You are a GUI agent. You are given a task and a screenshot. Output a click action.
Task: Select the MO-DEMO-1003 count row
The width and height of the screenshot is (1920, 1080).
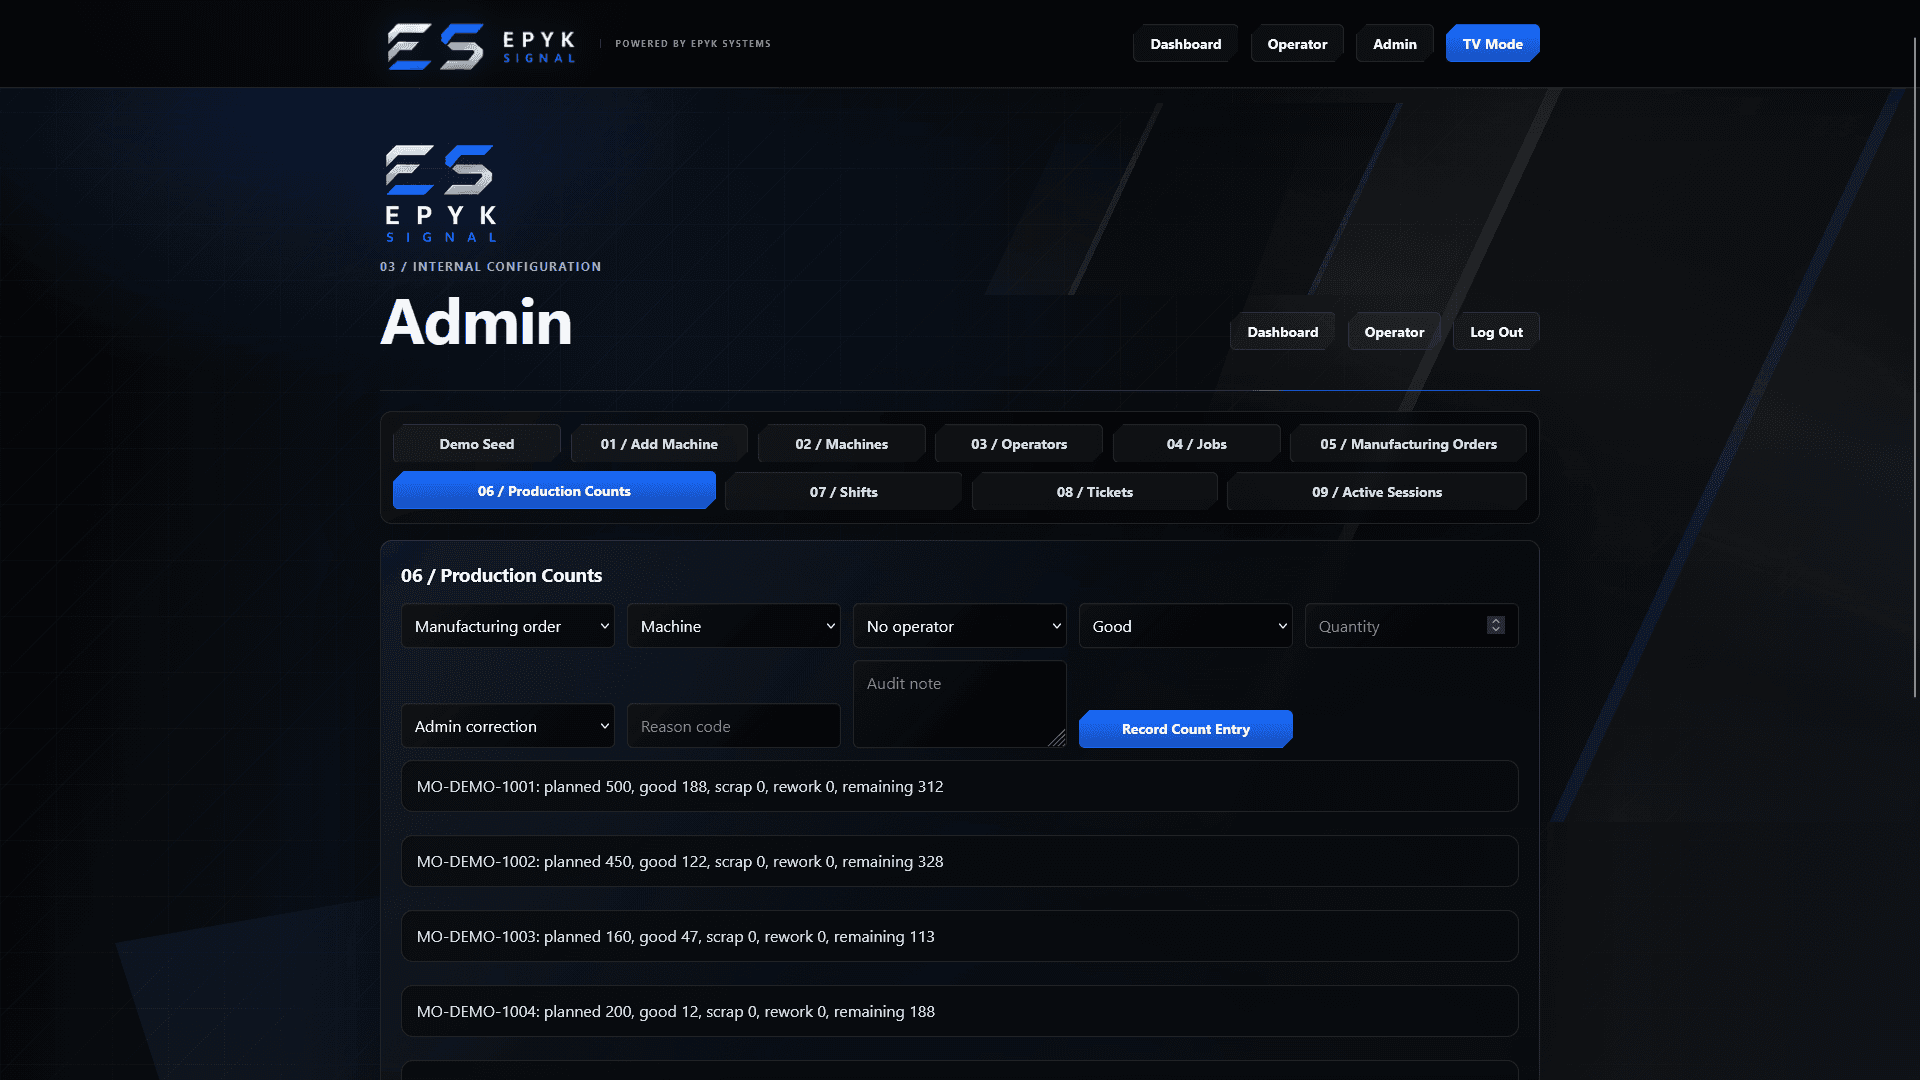(960, 936)
